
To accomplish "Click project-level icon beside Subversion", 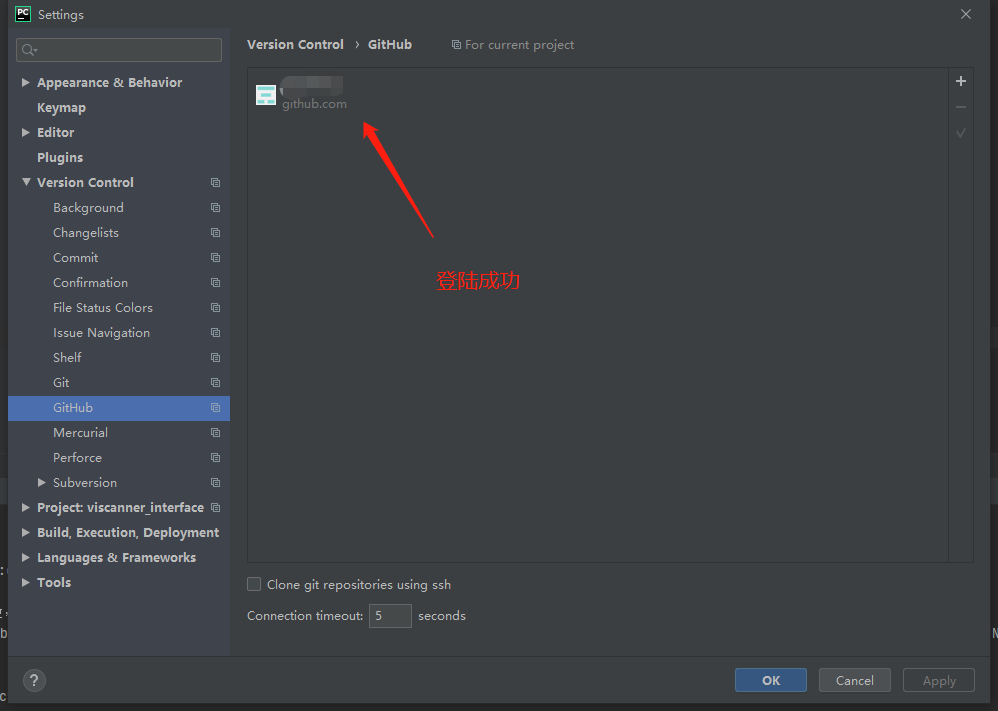I will [215, 482].
